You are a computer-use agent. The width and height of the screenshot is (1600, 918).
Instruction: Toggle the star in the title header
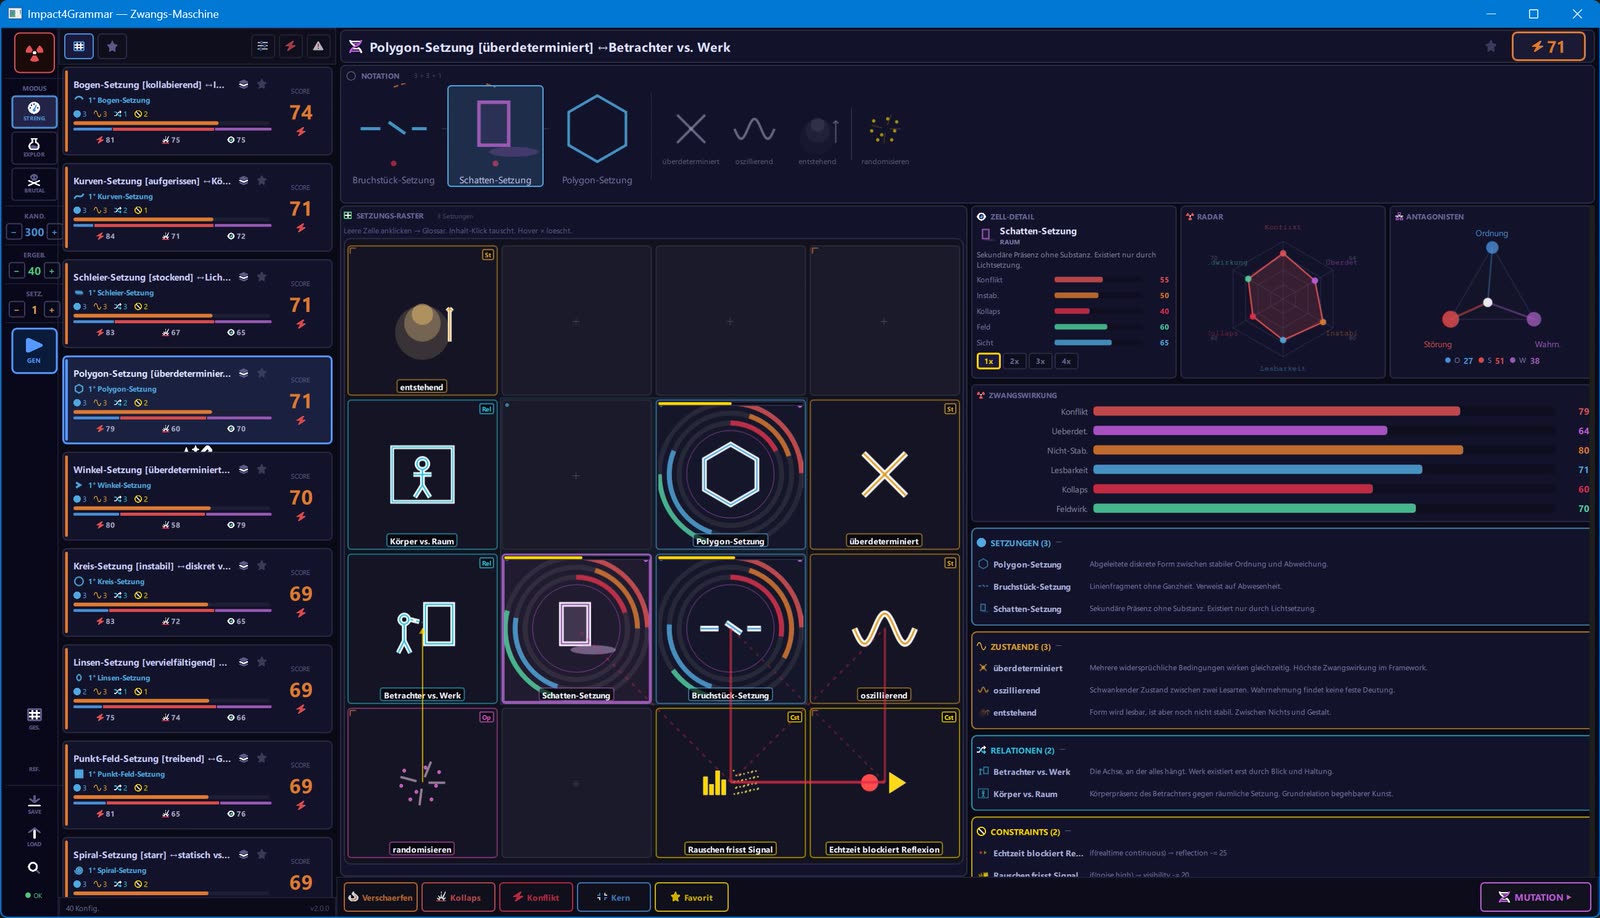pos(1491,47)
